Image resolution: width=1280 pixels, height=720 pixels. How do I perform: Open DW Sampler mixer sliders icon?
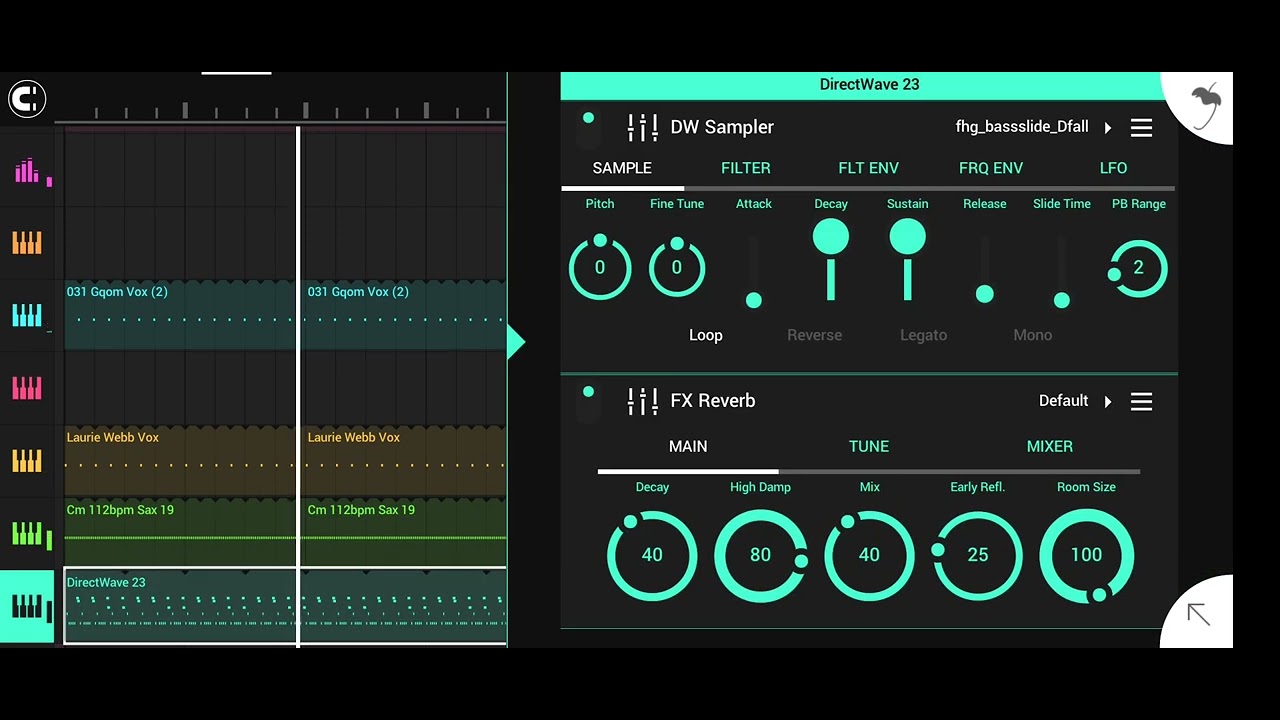[642, 127]
